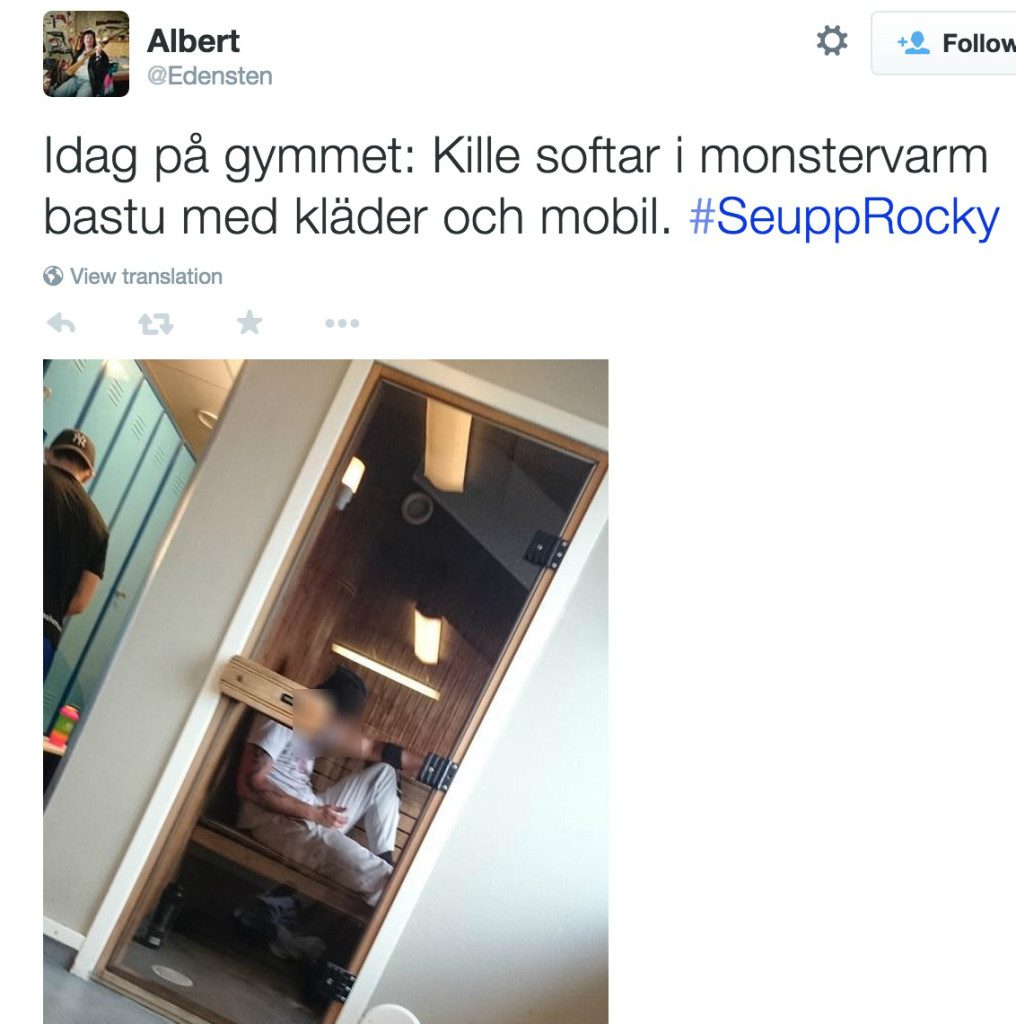Image resolution: width=1016 pixels, height=1024 pixels.
Task: Favorite the tweet with the star
Action: (x=249, y=322)
